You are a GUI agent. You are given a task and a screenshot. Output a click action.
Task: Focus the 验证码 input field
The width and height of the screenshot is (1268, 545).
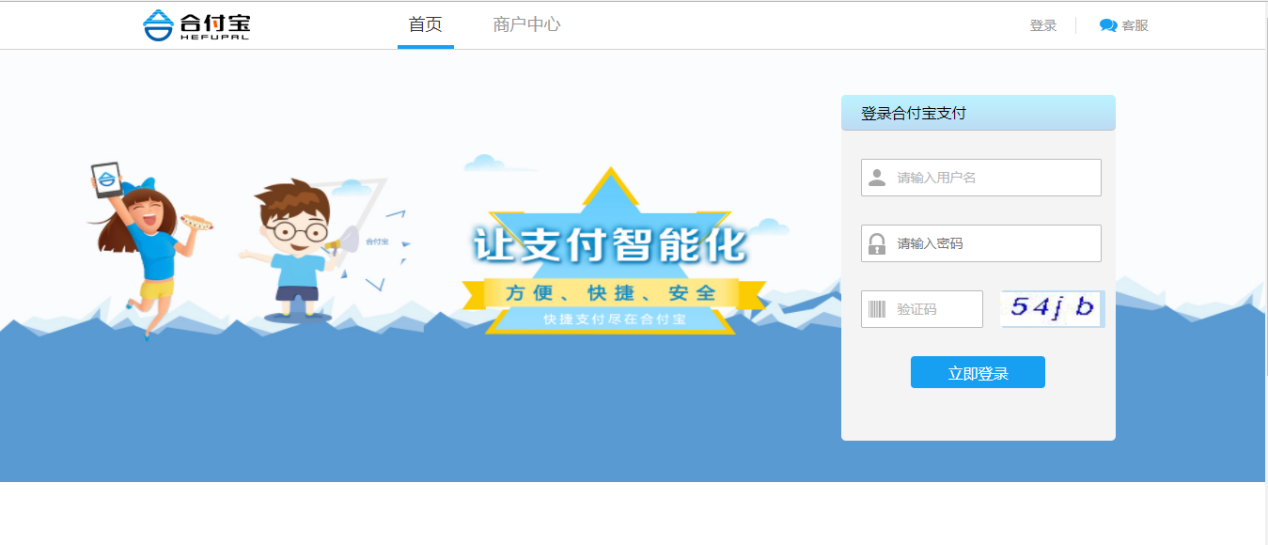tap(922, 309)
